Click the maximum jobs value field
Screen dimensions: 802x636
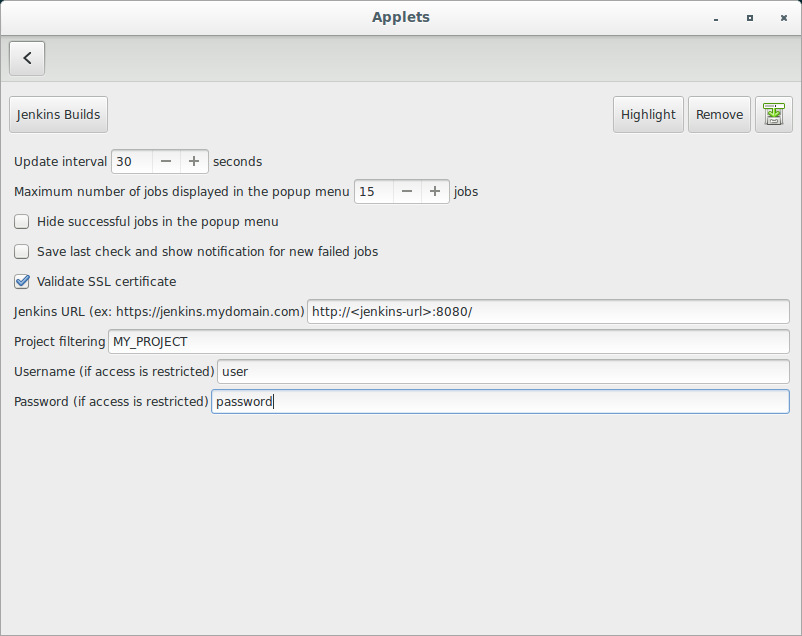point(374,192)
